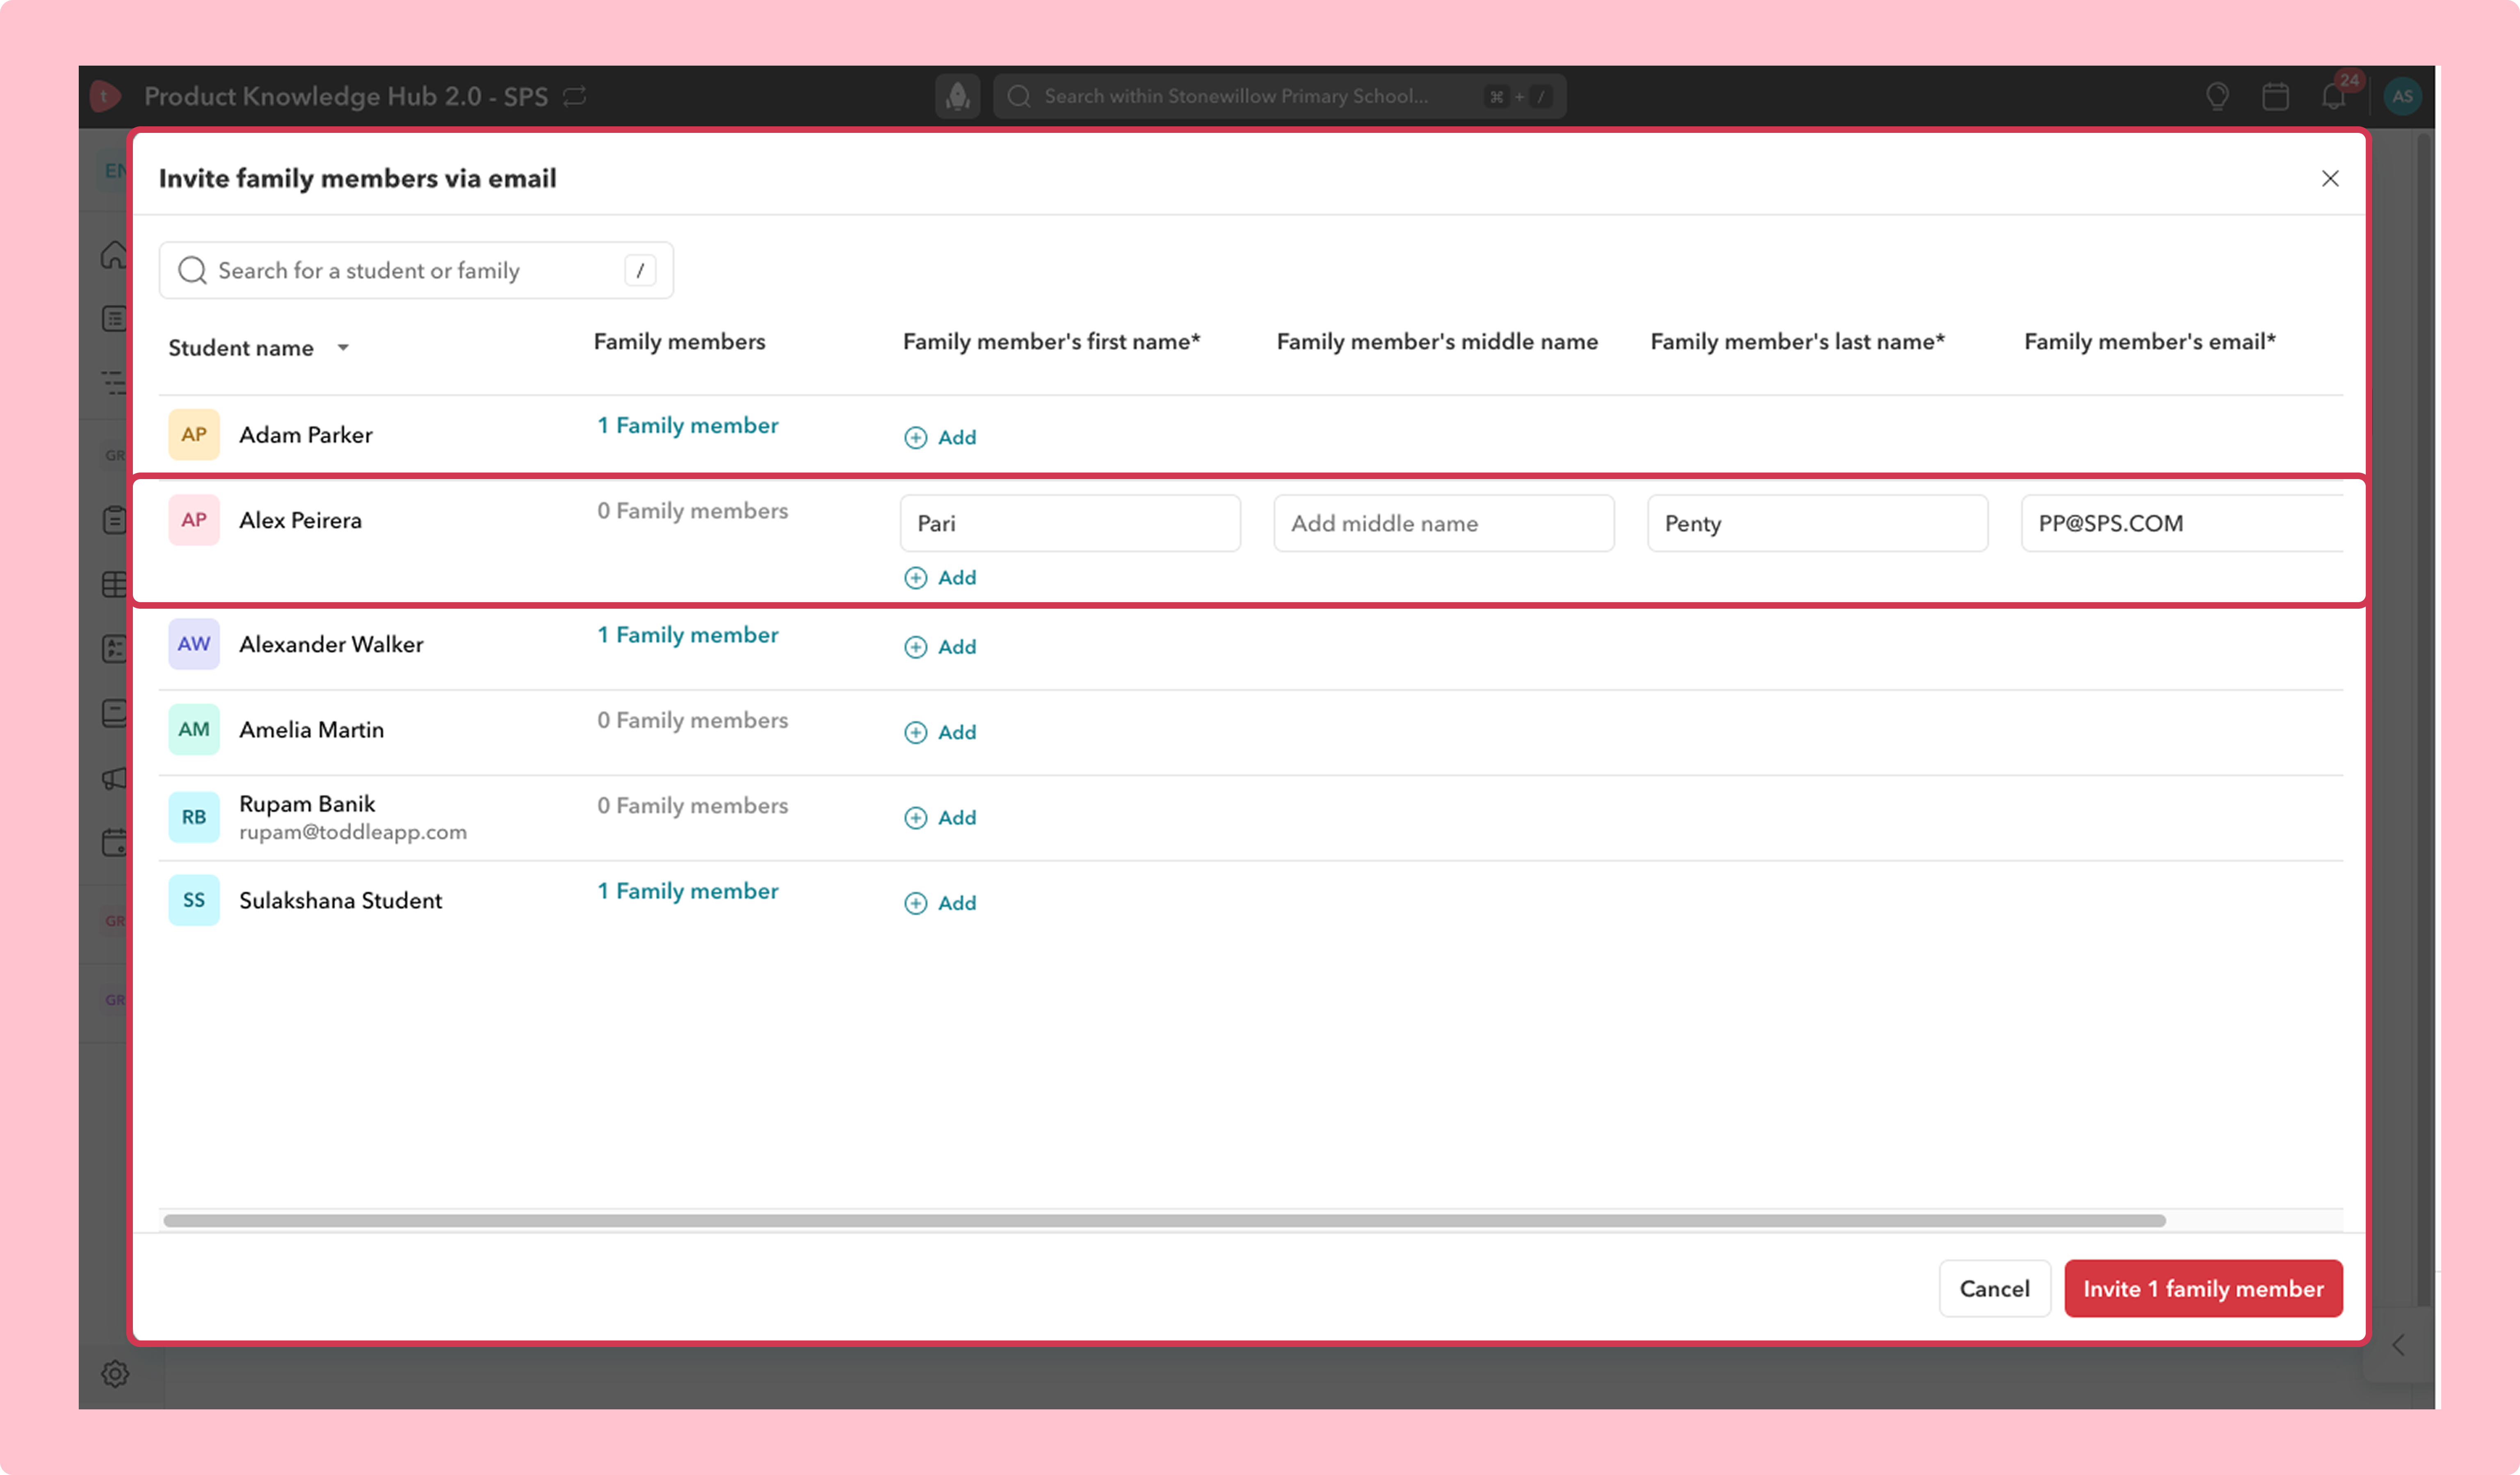Click the first name field containing Pari
The height and width of the screenshot is (1475, 2520).
pyautogui.click(x=1070, y=523)
